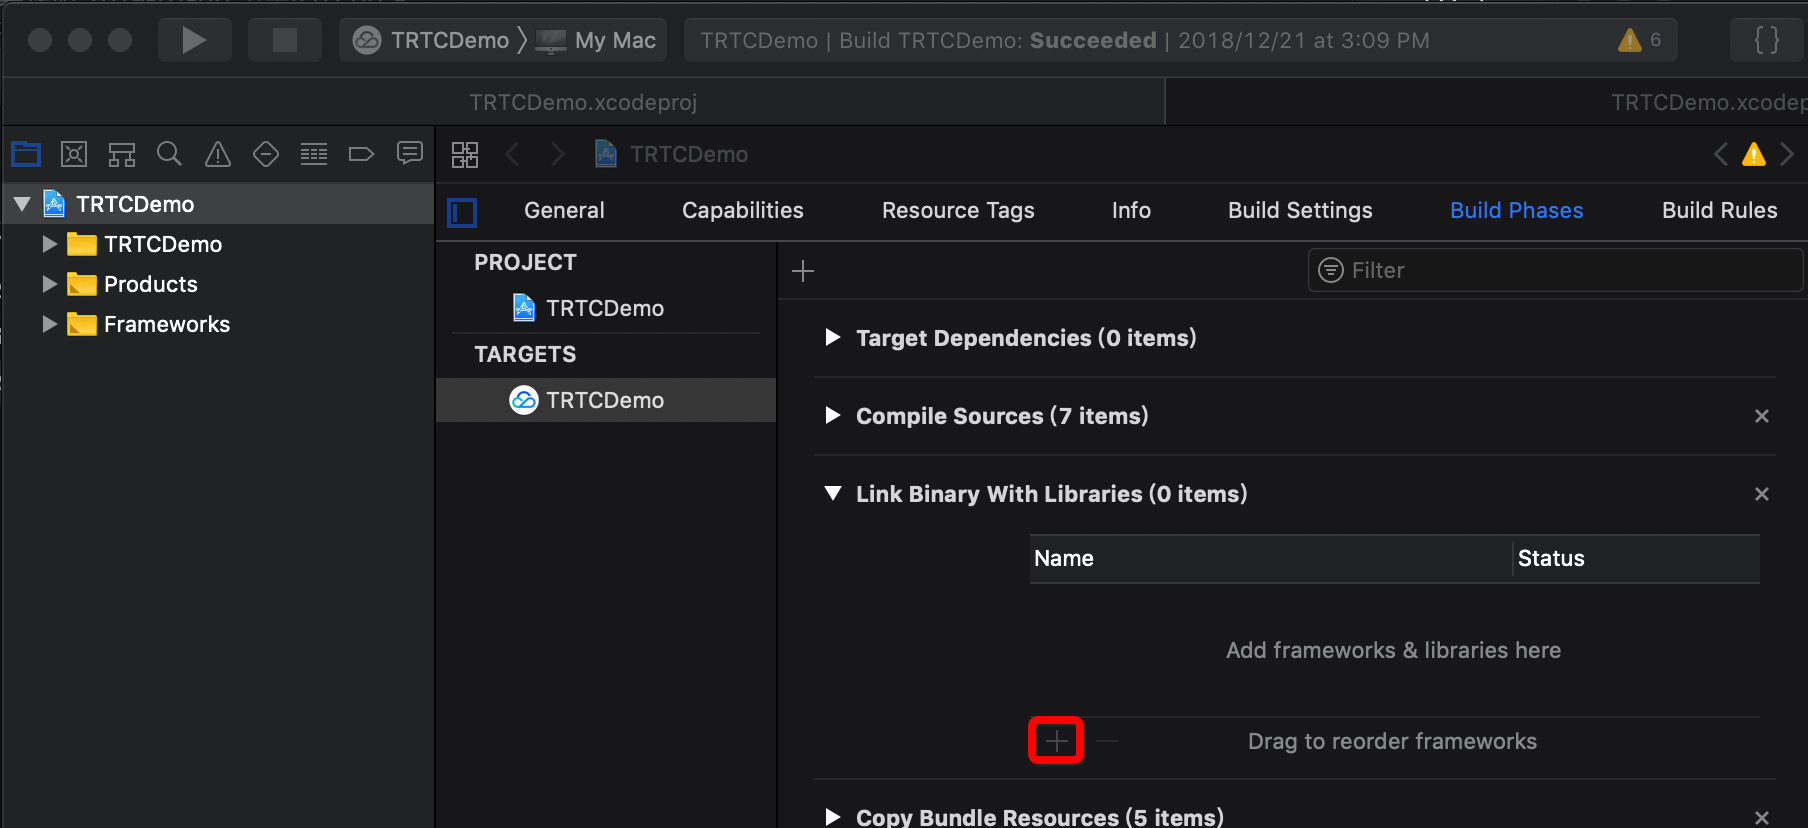Click the Run (play) button
The image size is (1808, 828).
point(194,40)
